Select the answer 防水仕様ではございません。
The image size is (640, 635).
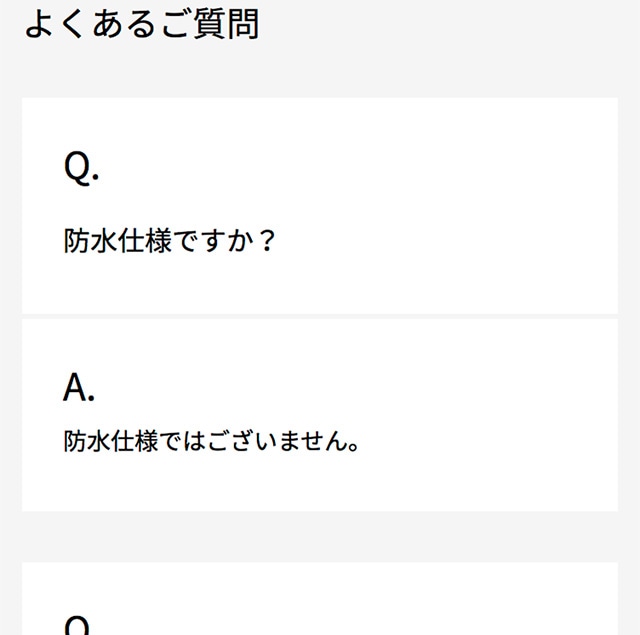pos(211,441)
